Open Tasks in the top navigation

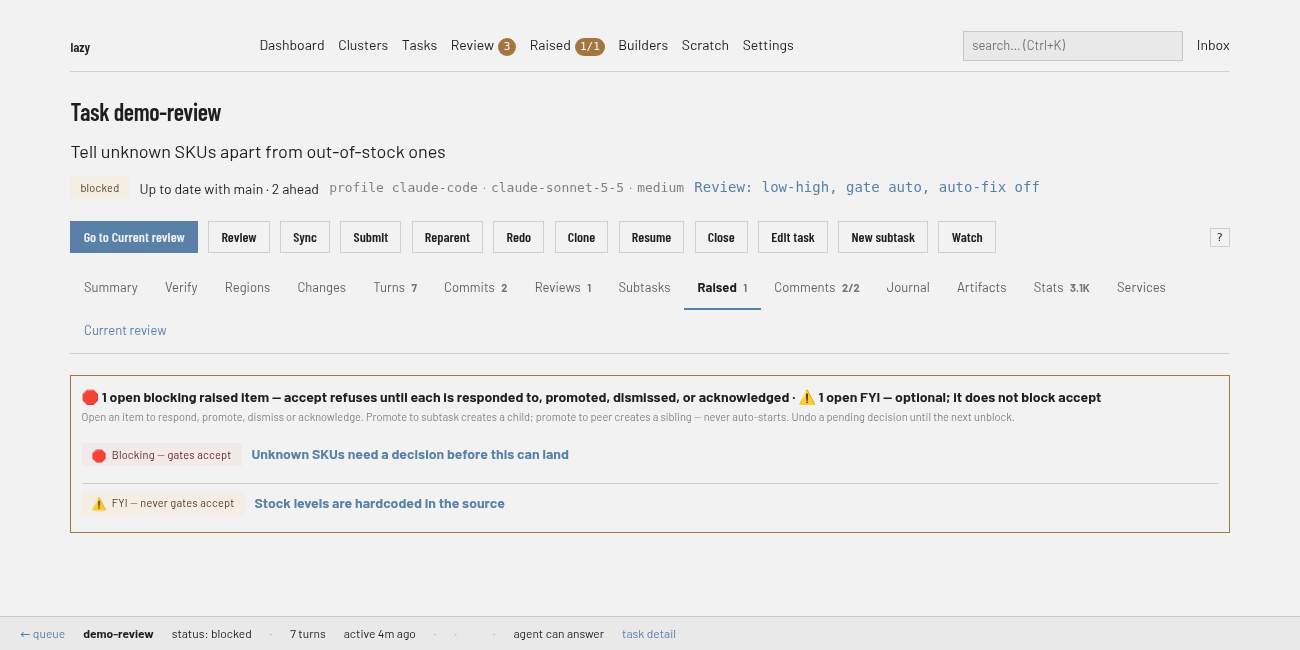coord(419,45)
